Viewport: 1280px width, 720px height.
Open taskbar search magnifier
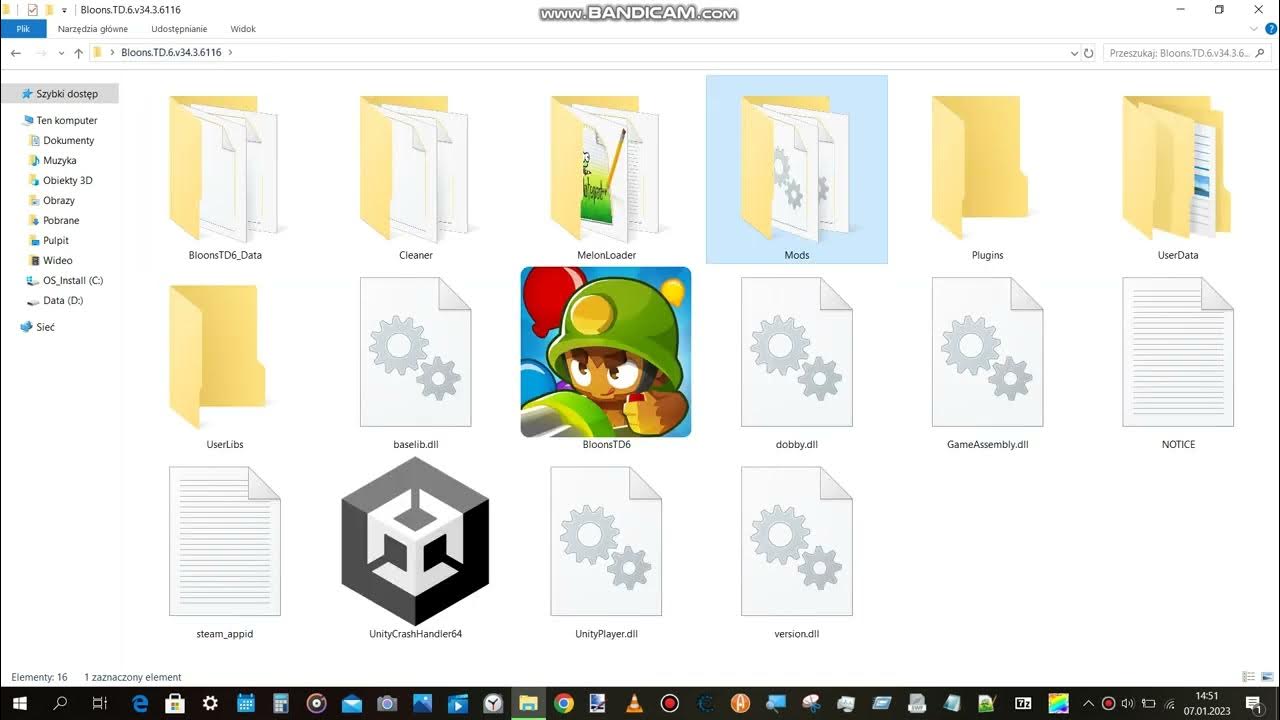pyautogui.click(x=60, y=703)
